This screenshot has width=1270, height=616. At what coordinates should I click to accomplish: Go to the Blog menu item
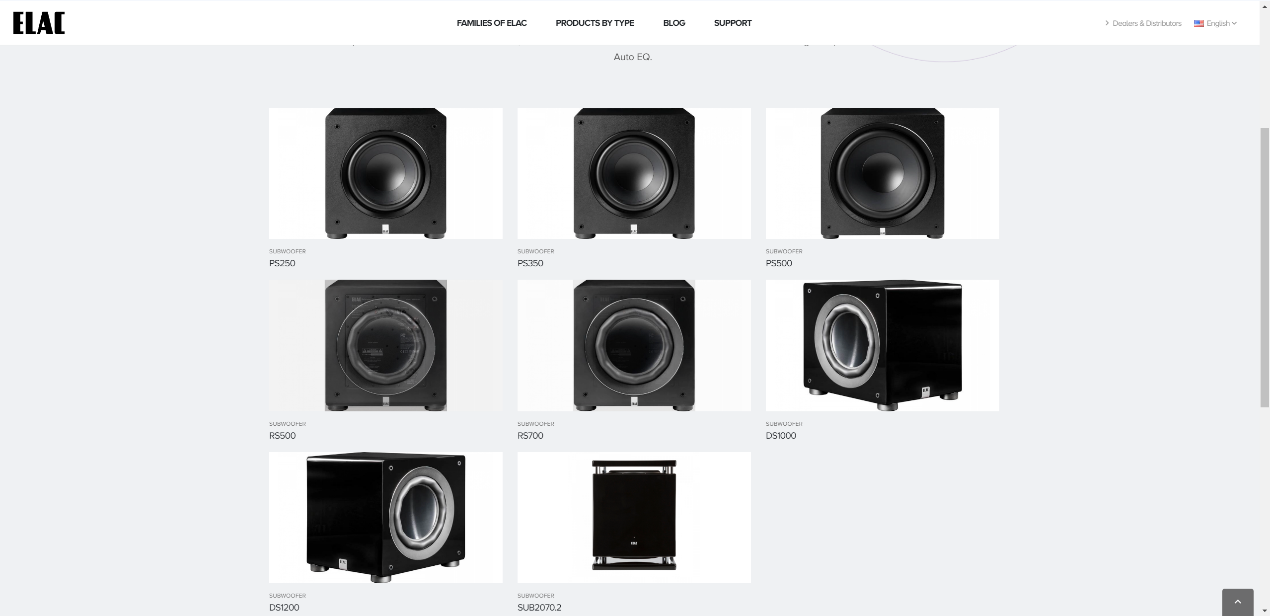[x=674, y=23]
